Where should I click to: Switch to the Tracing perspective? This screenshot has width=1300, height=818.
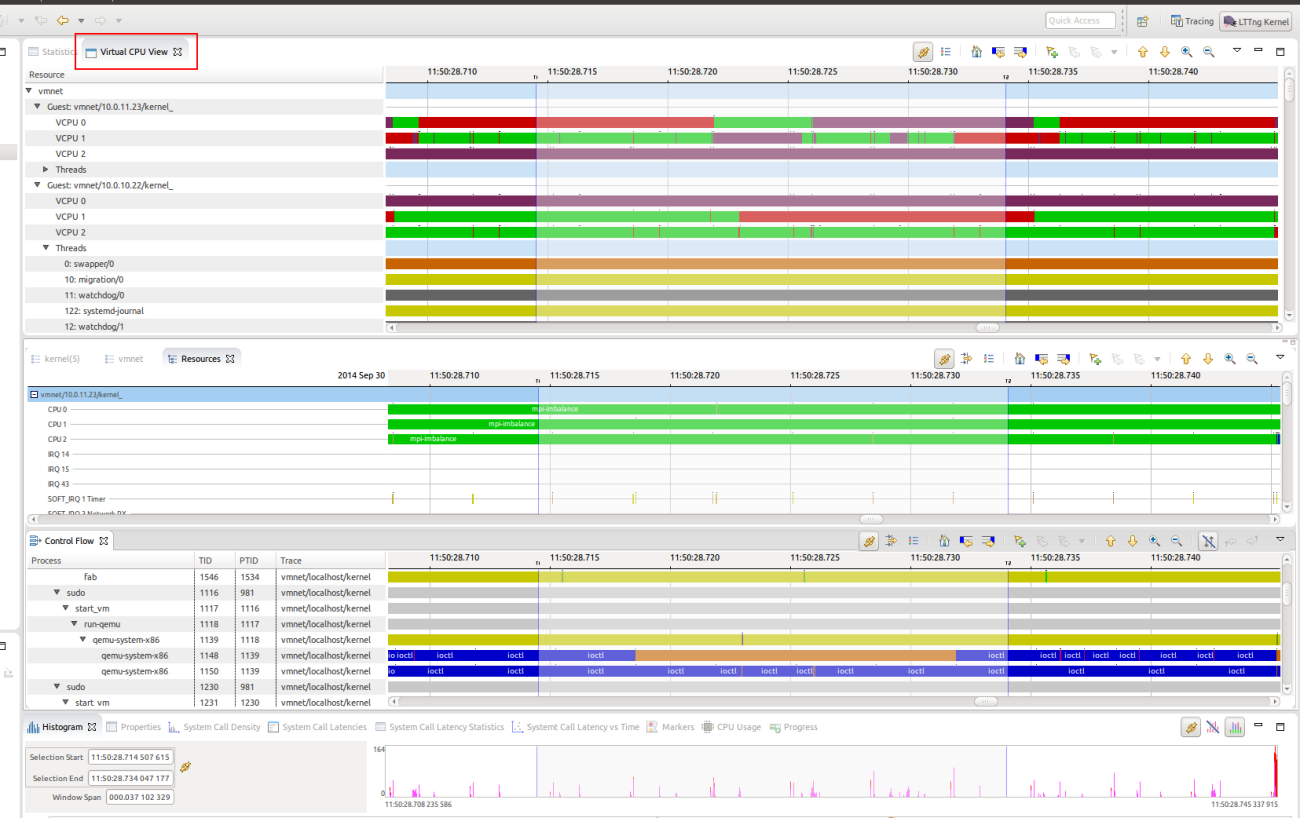coord(1191,21)
